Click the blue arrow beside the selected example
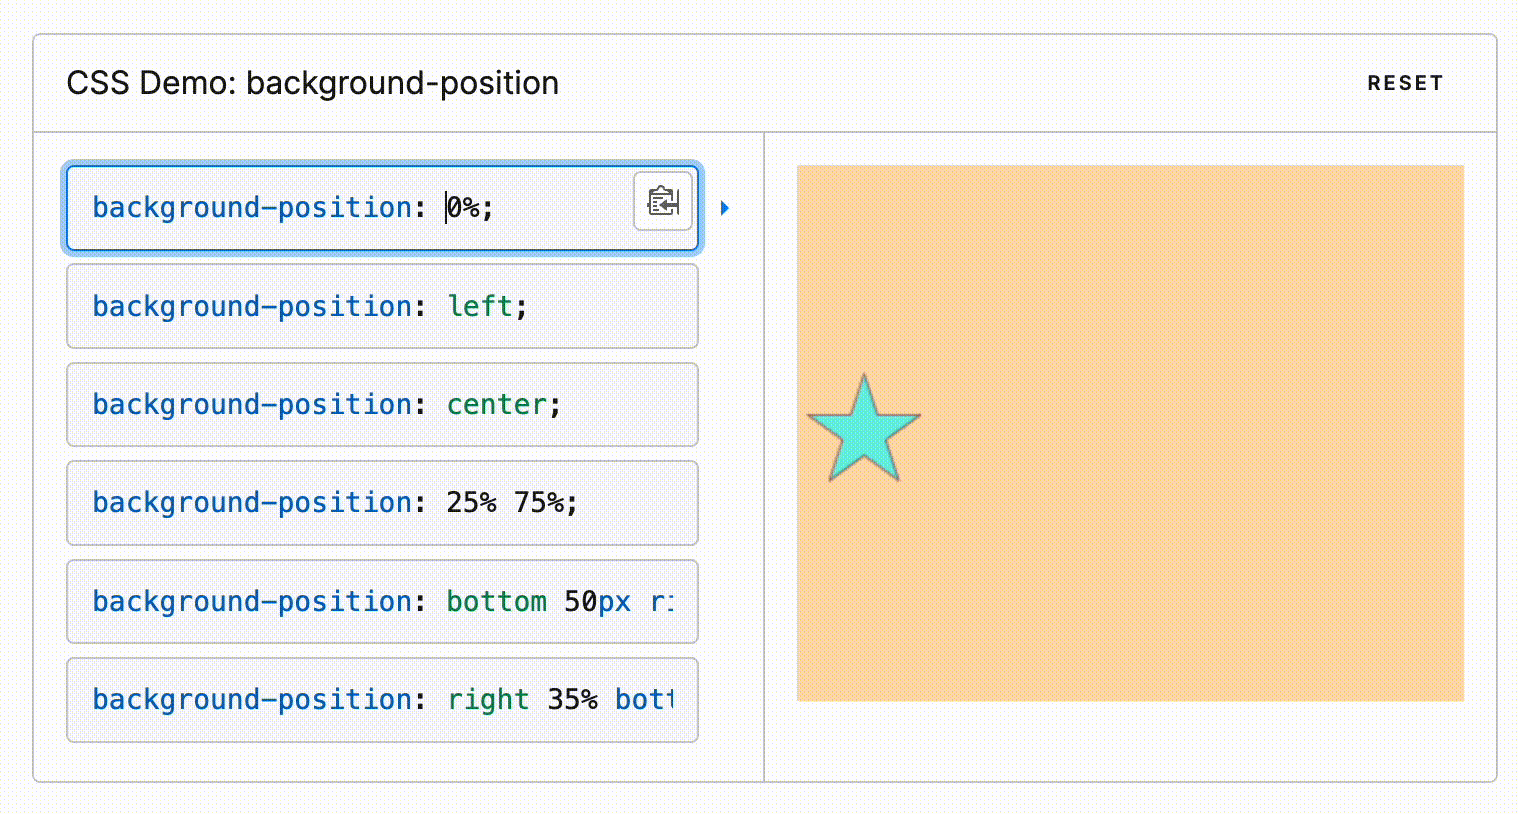The width and height of the screenshot is (1518, 814). [x=725, y=208]
